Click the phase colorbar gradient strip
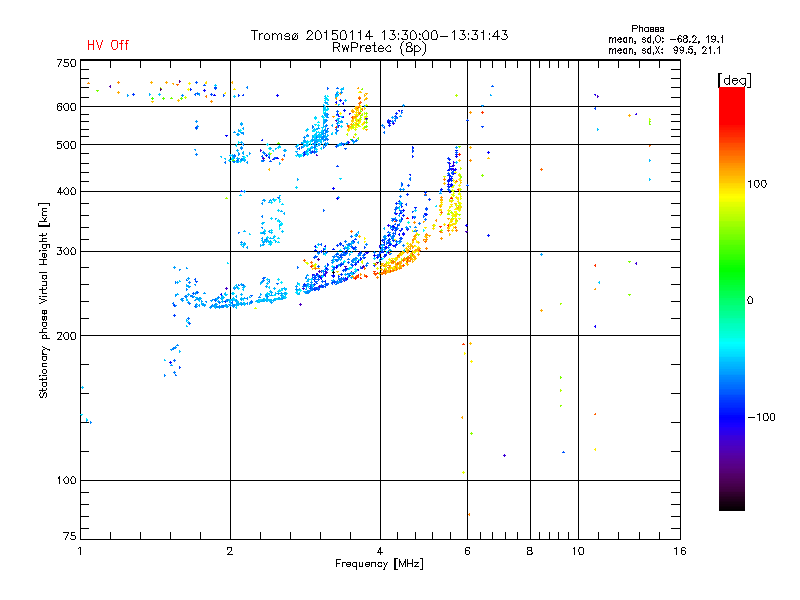Screen dimensions: 800x600 click(x=732, y=299)
